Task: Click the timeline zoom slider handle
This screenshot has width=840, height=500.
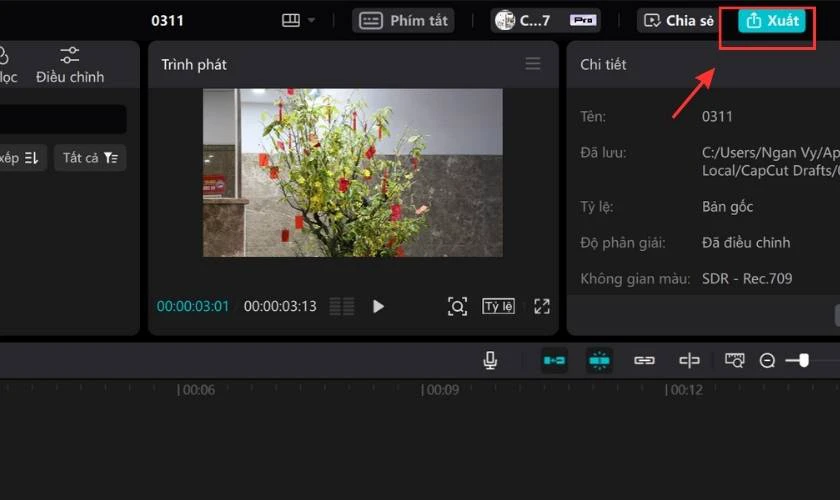Action: pyautogui.click(x=804, y=361)
